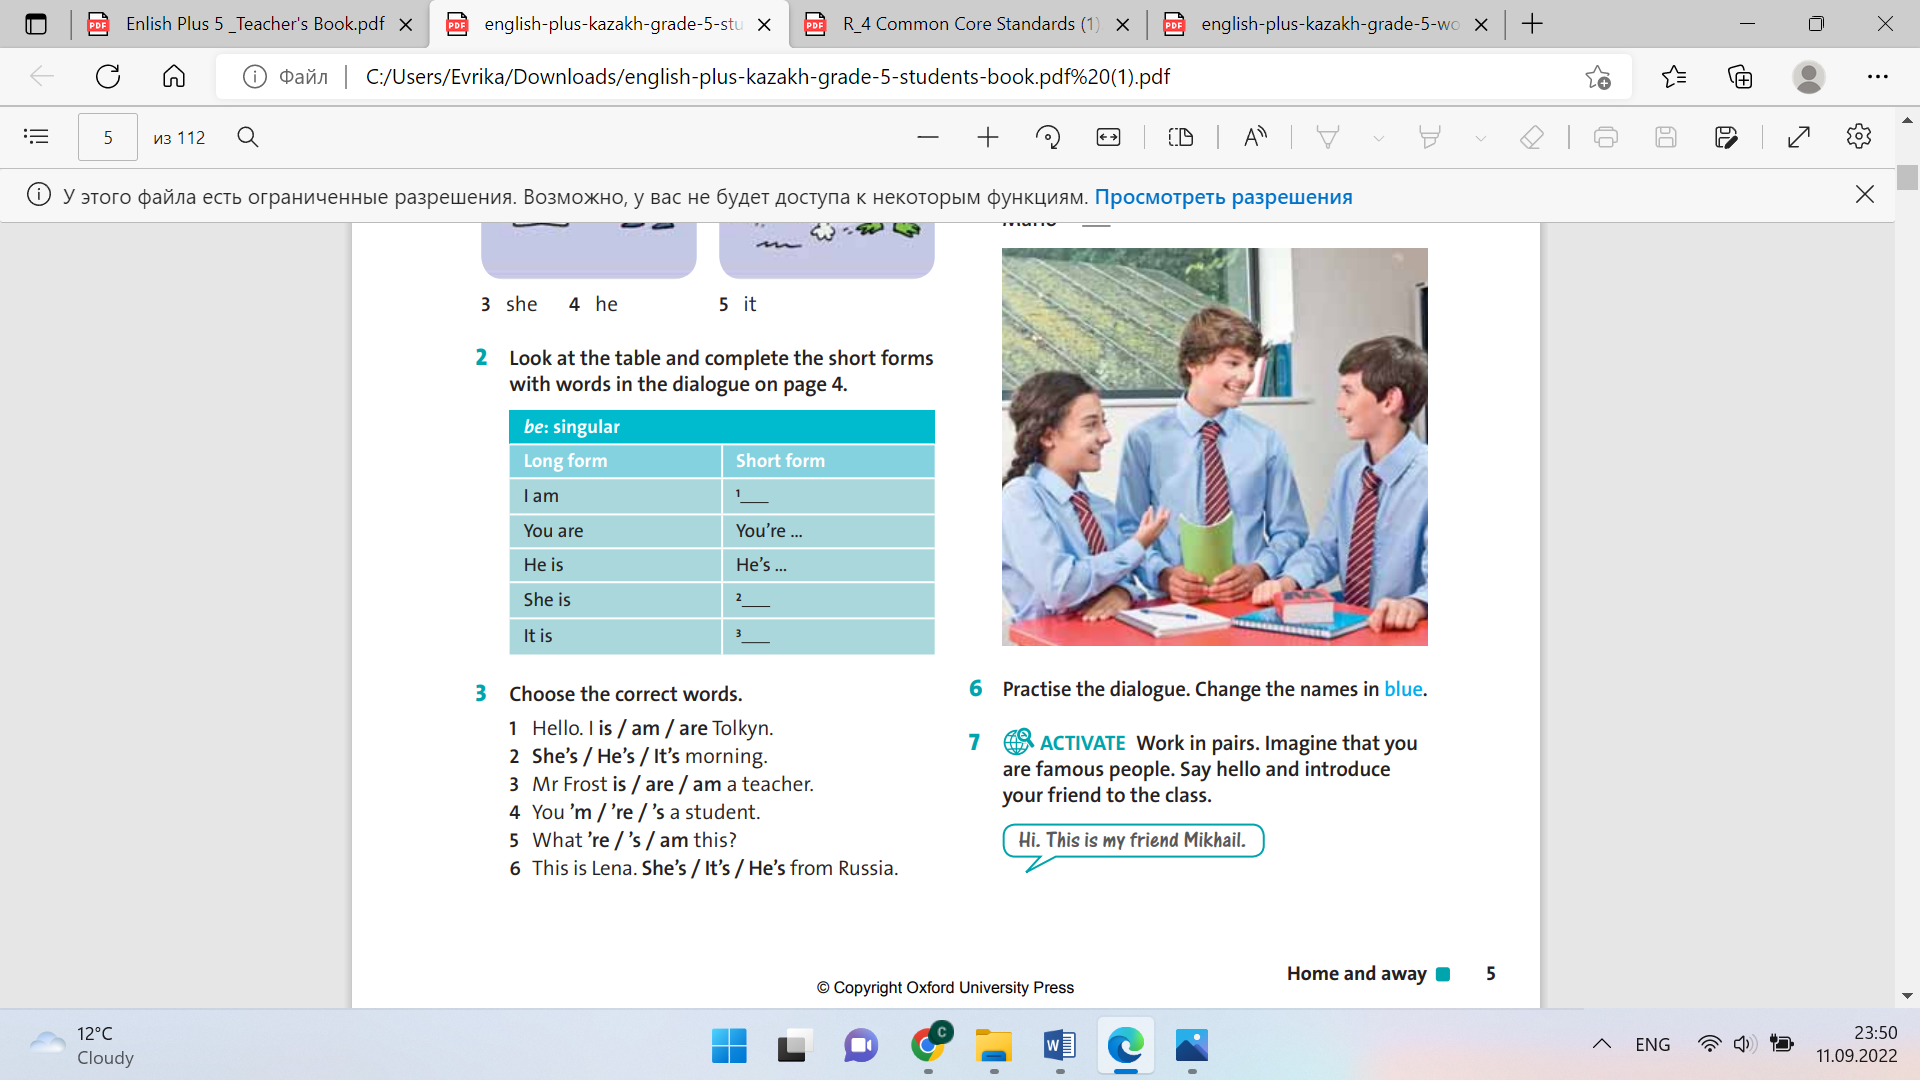Toggle the Erase tool
This screenshot has height=1080, width=1920.
coord(1531,137)
